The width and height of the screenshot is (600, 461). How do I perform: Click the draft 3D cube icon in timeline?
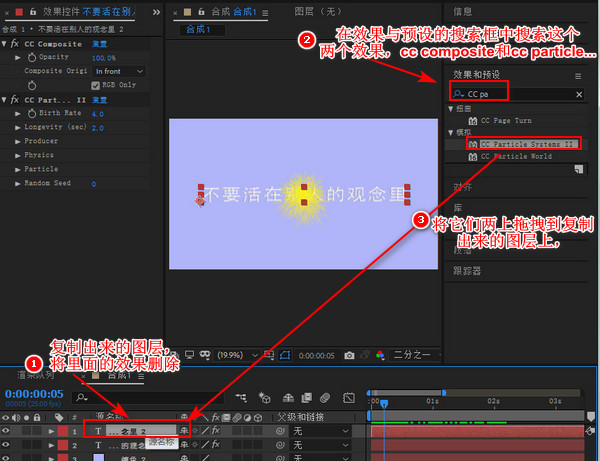(264, 398)
